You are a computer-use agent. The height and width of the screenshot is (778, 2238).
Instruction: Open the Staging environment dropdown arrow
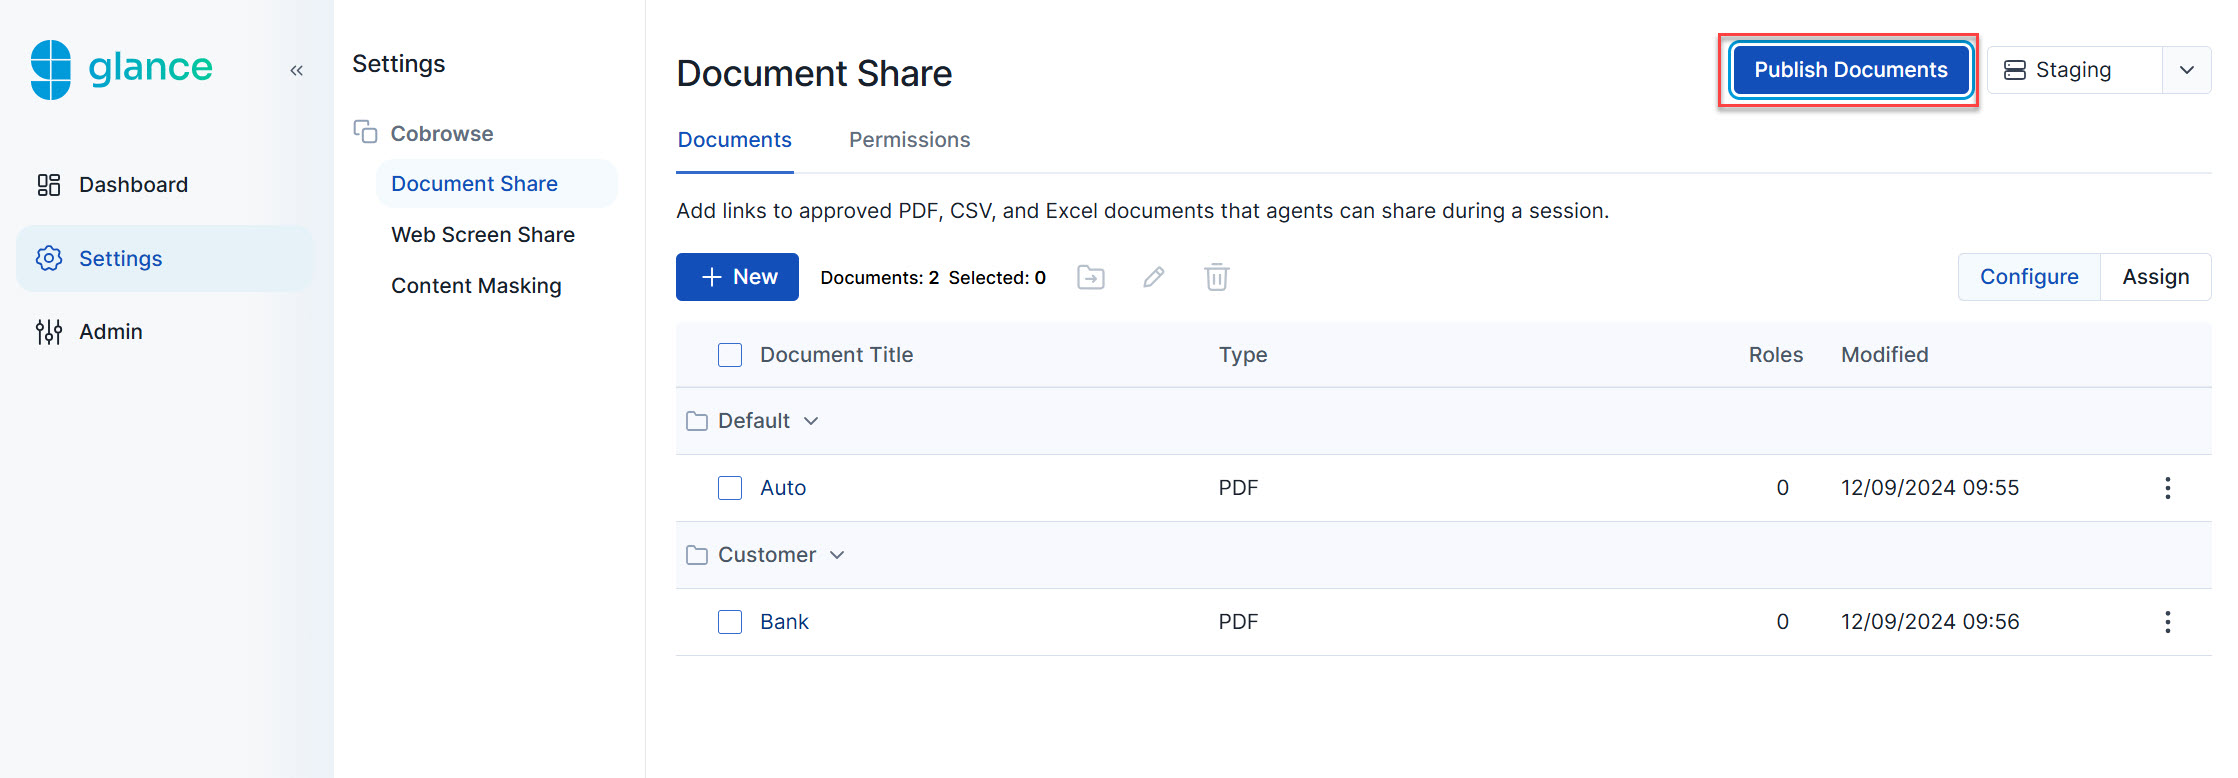click(x=2186, y=70)
